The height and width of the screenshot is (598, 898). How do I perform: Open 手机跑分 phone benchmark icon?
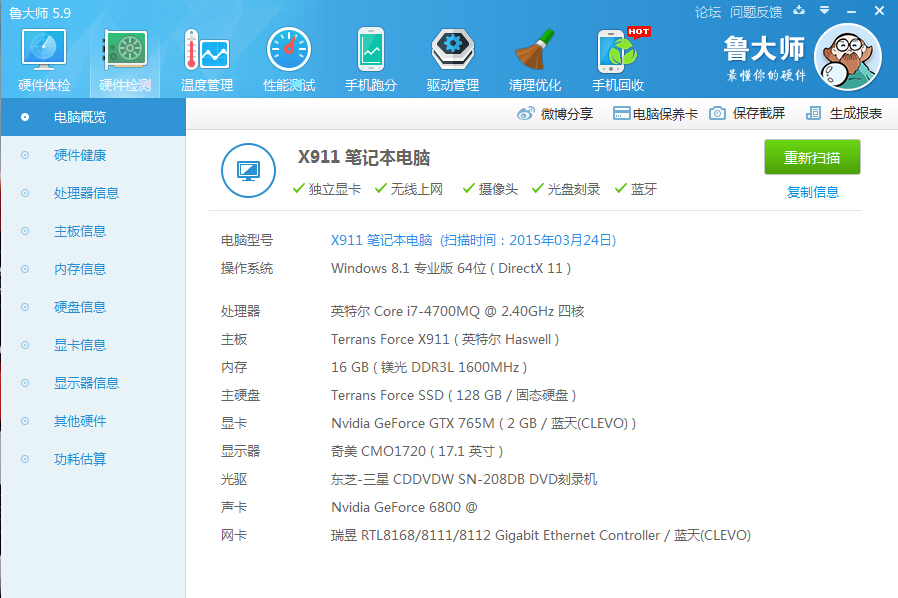click(371, 60)
